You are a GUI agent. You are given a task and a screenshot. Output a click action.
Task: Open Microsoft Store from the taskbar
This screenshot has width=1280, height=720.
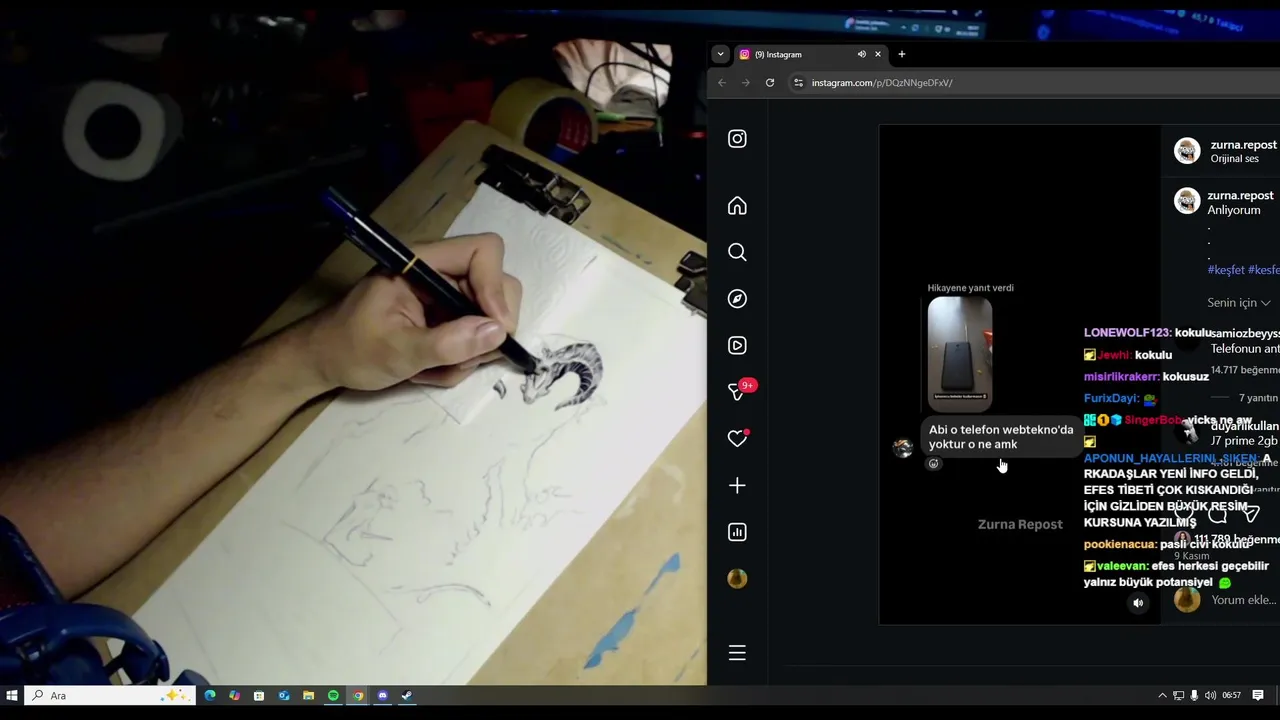click(x=259, y=695)
